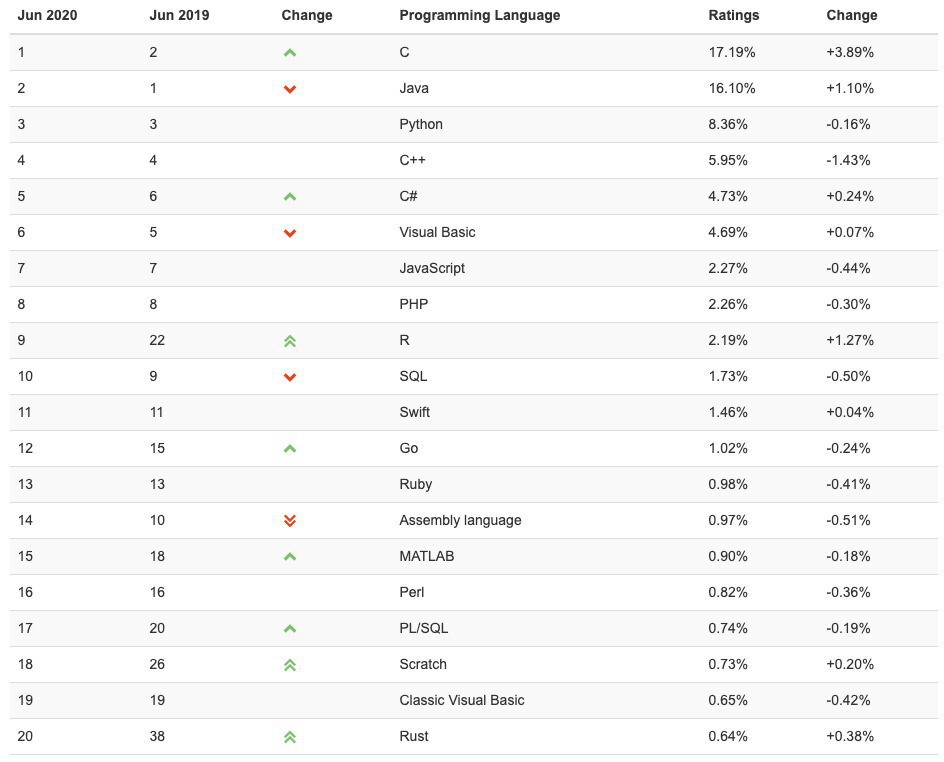
Task: Click the 17.19% rating value for C
Action: [731, 52]
